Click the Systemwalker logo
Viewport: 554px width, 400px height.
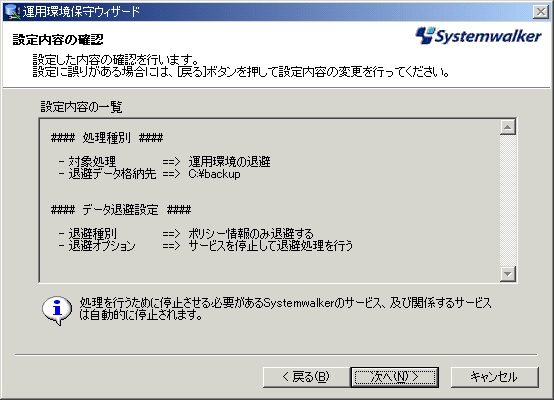478,36
